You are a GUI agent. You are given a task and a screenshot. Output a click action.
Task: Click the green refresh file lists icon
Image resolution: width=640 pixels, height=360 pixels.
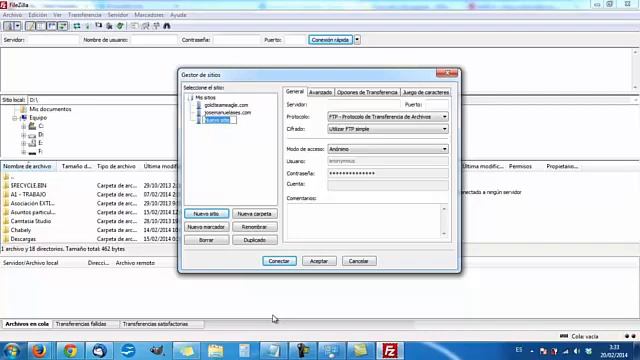tap(77, 26)
